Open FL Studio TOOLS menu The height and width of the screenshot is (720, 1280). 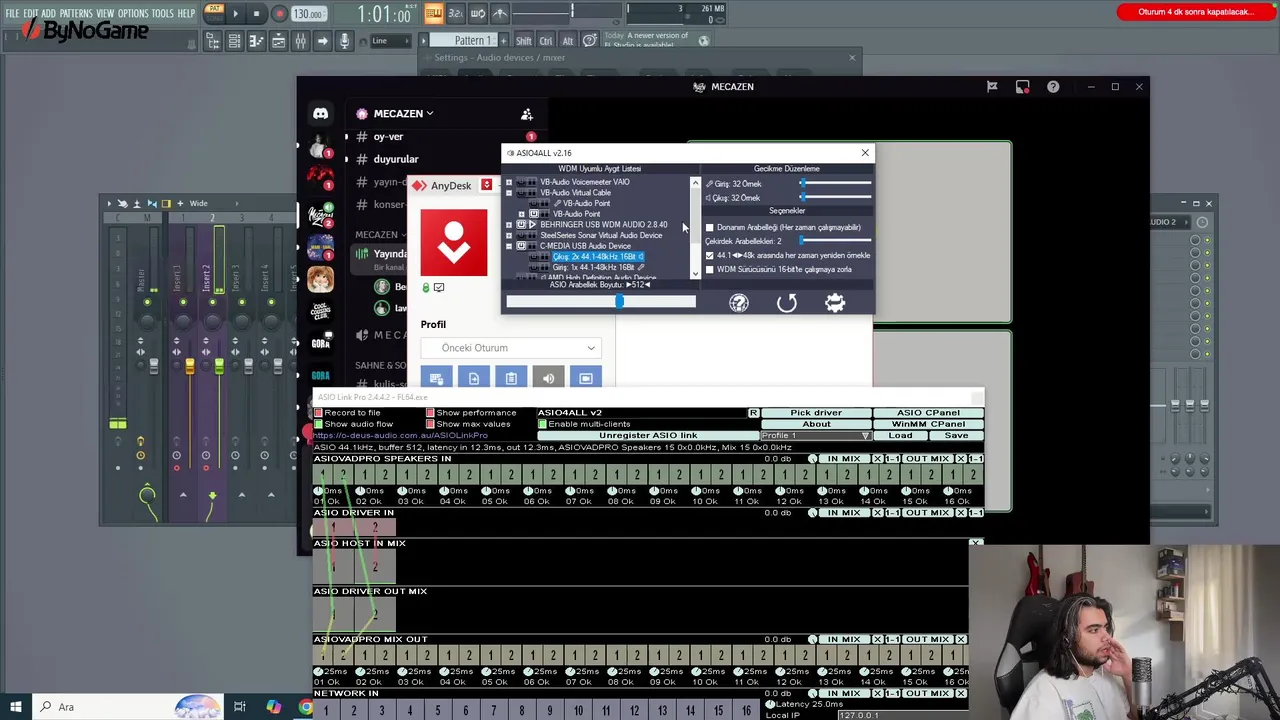(x=163, y=14)
